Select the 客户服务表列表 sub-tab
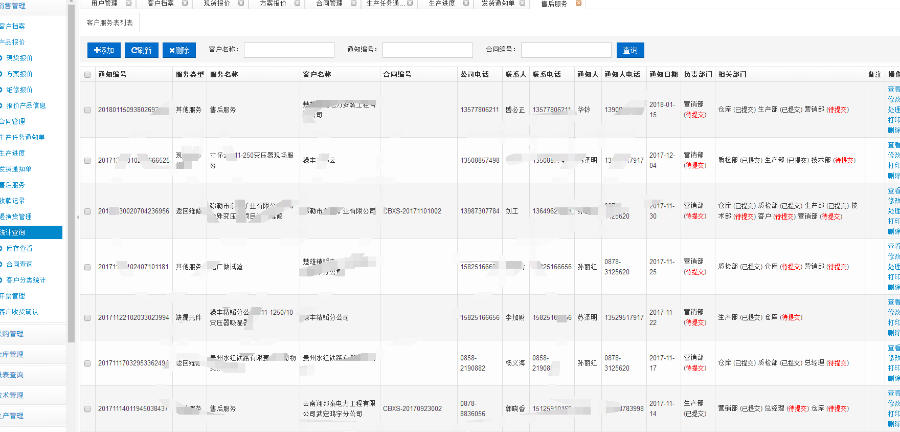 tap(110, 23)
